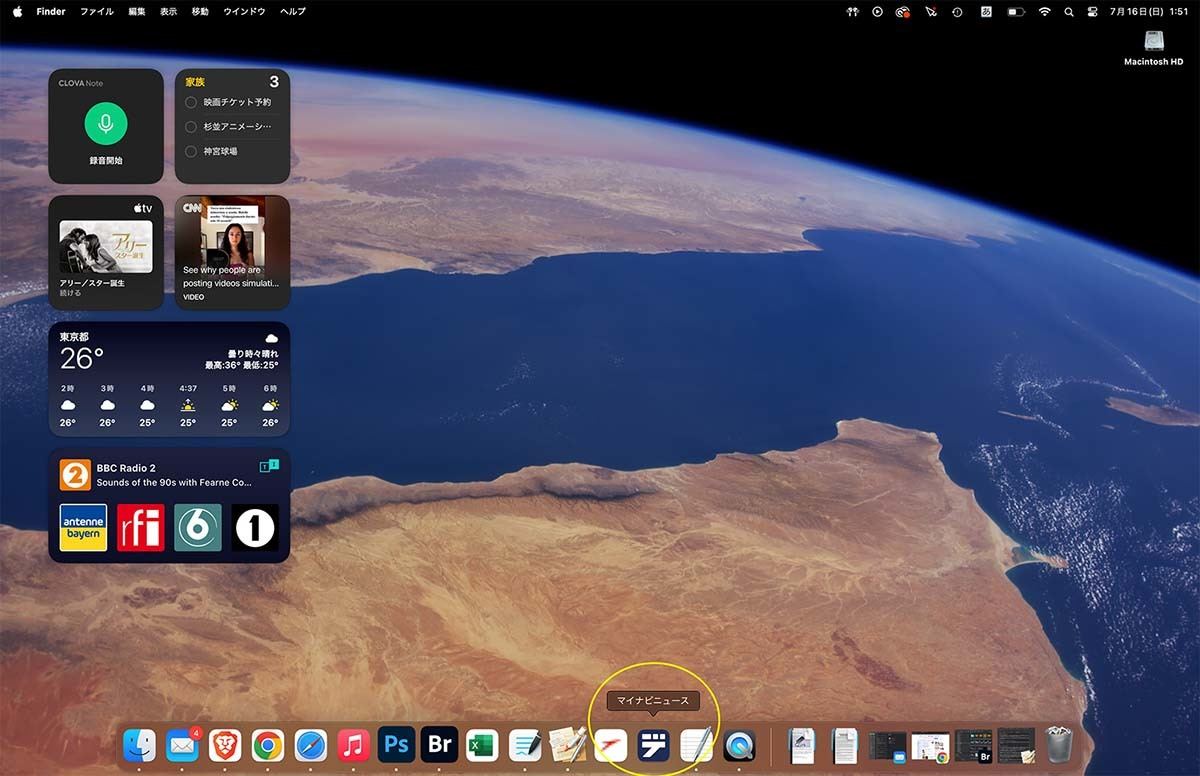Viewport: 1200px width, 776px height.
Task: Launch Google Chrome from the Dock
Action: tap(268, 745)
